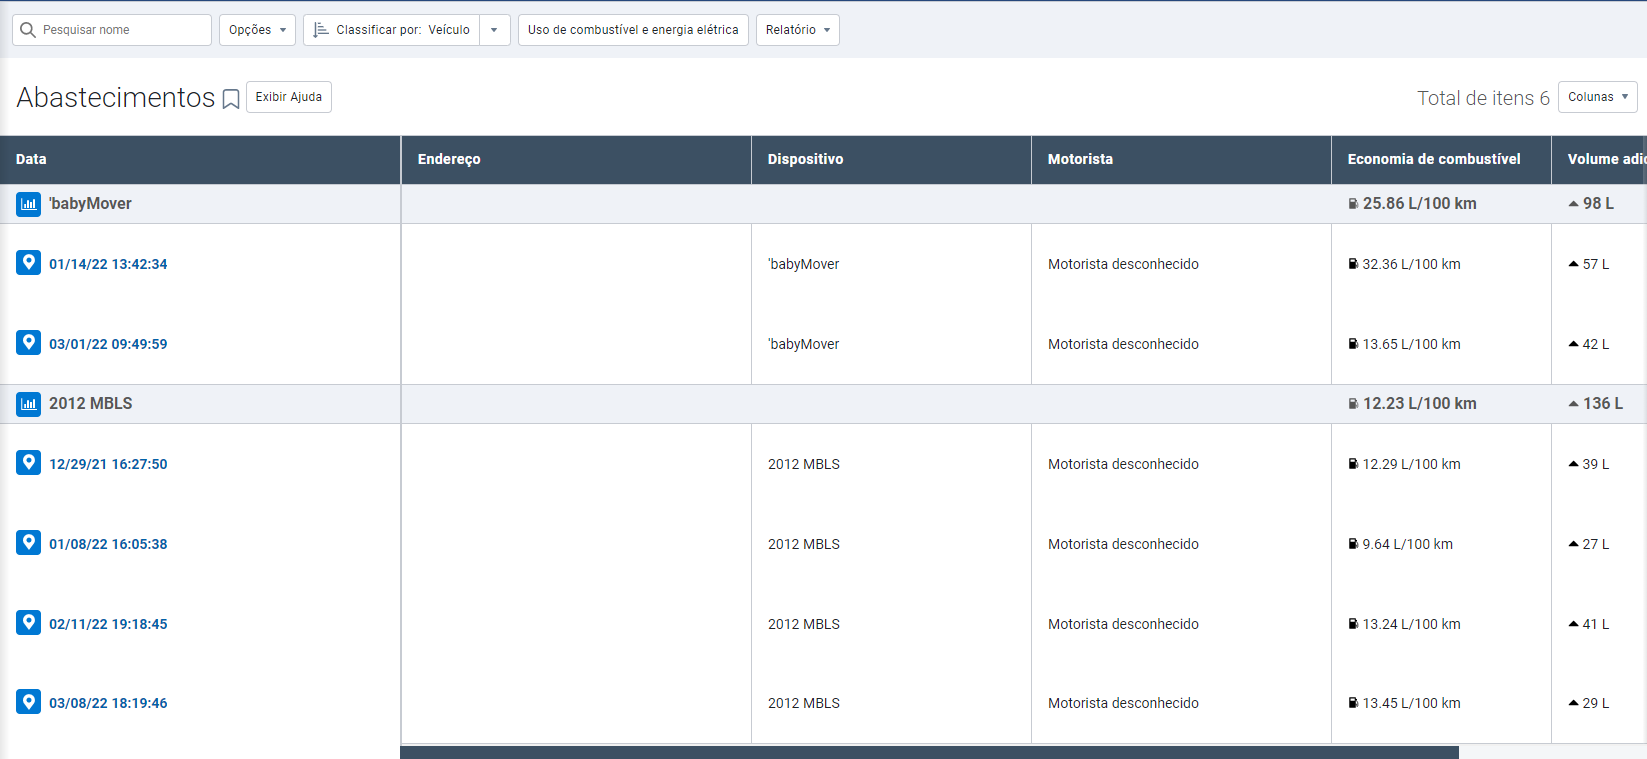Viewport: 1647px width, 759px height.
Task: Open the 02/11/22 19:18:45 fill-up link
Action: (108, 624)
